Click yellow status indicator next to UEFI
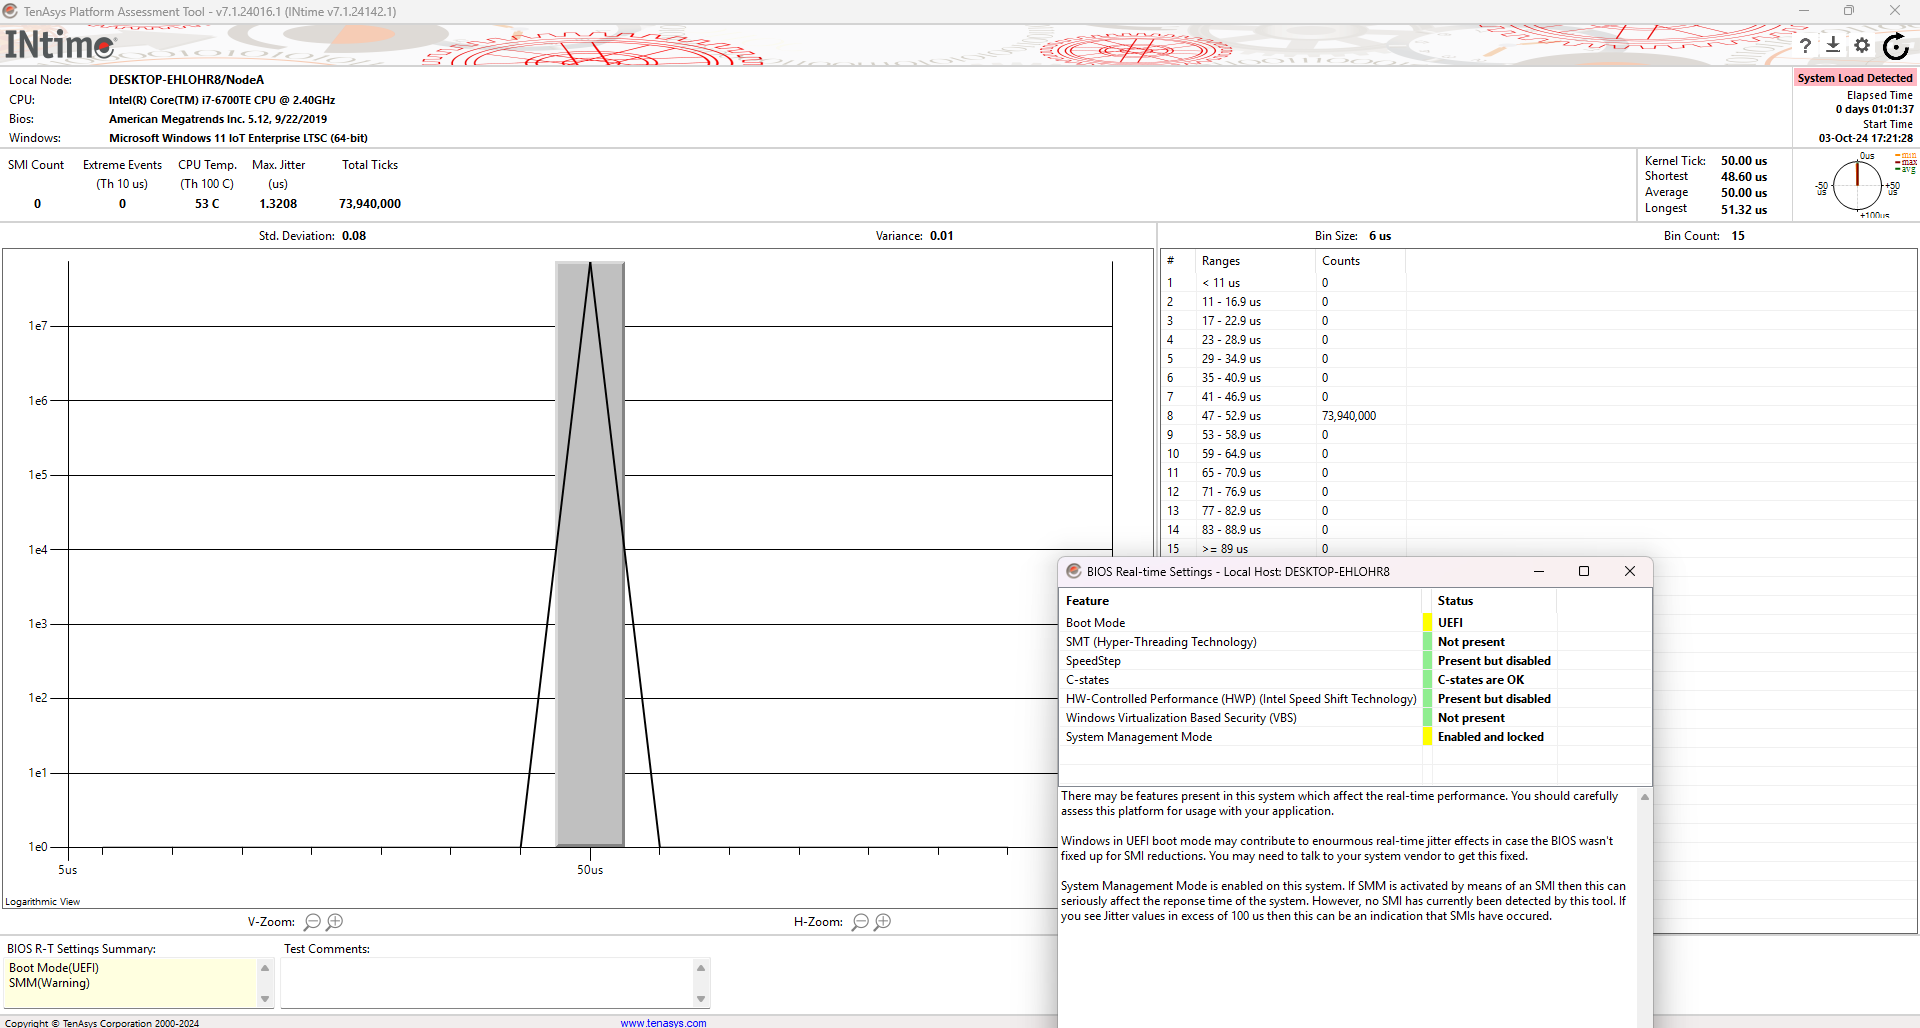Screen dimensions: 1920x1028 point(1427,623)
